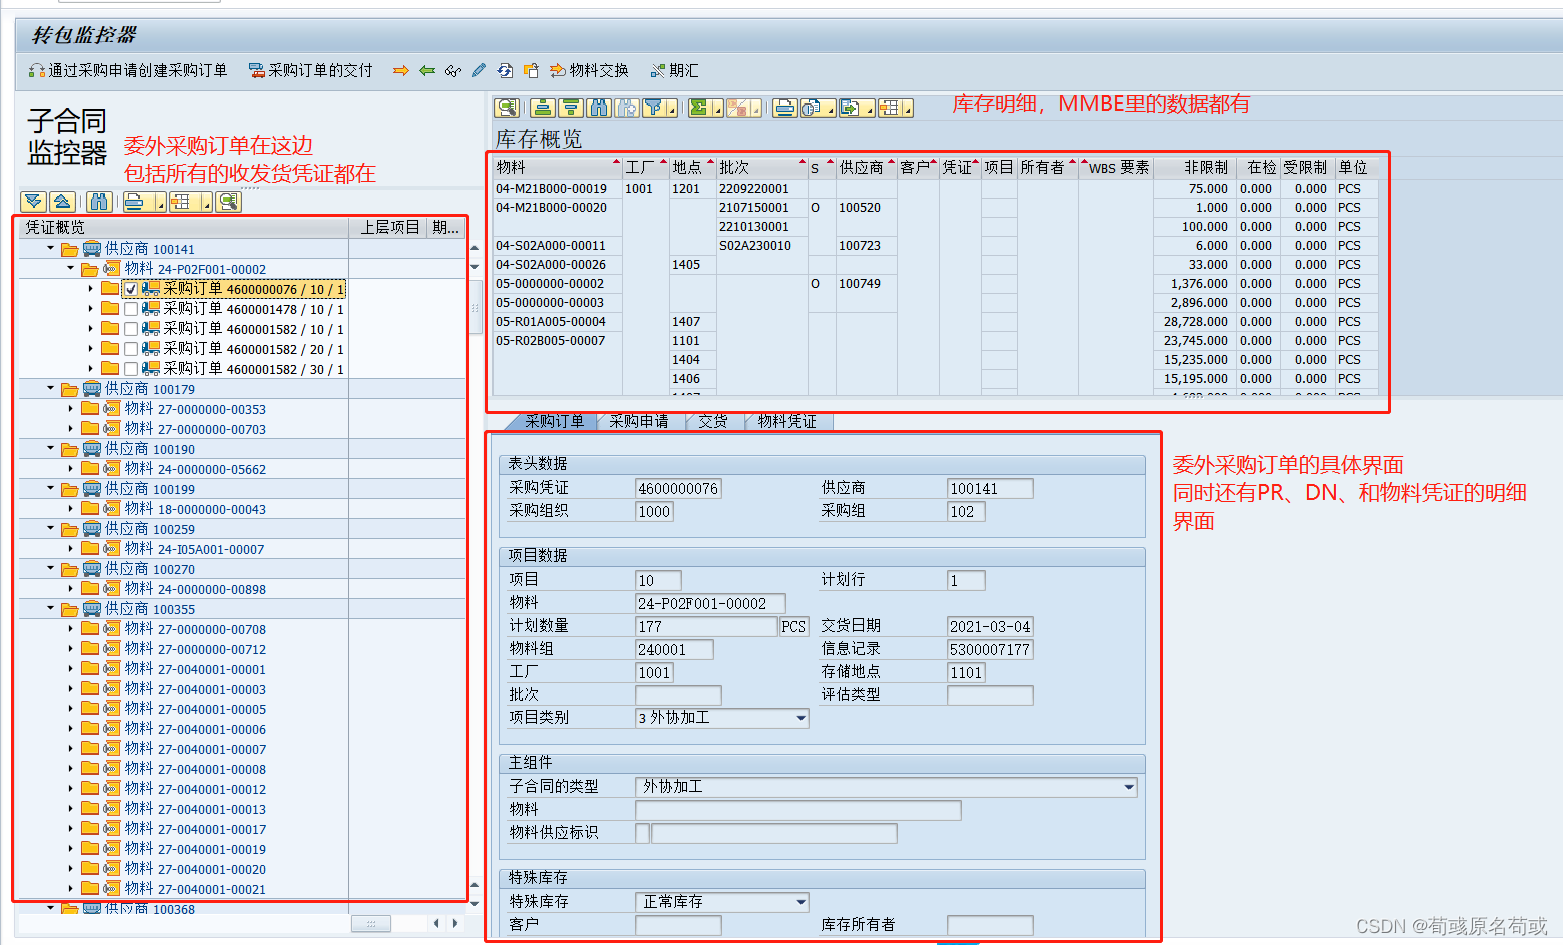
Task: Open the sigma total dropdown arrow
Action: (x=718, y=109)
